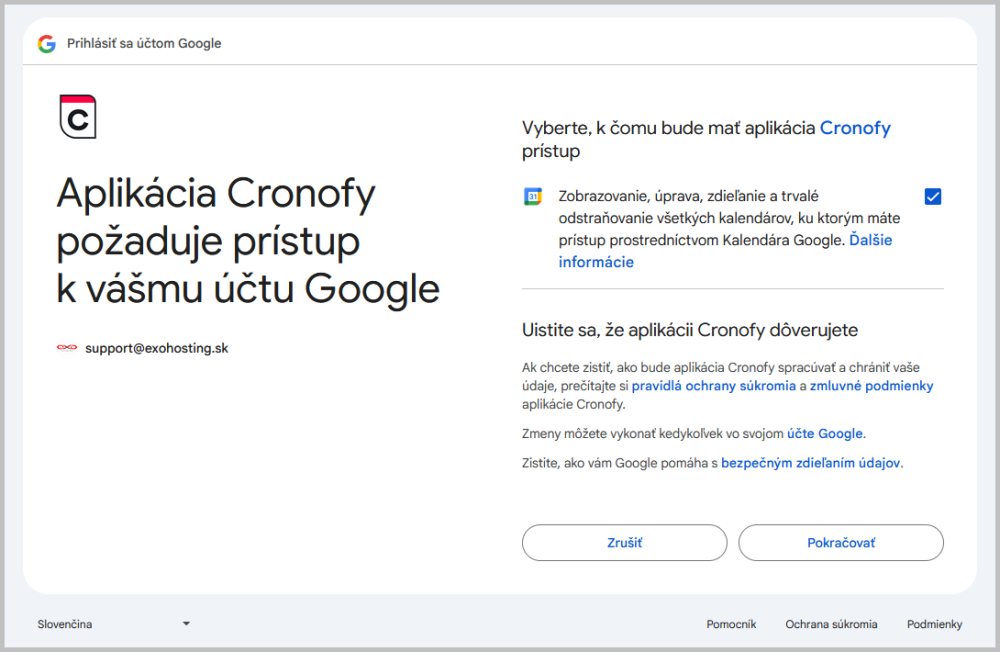The image size is (1000, 652).
Task: Click Podmienky in the footer
Action: click(x=934, y=623)
